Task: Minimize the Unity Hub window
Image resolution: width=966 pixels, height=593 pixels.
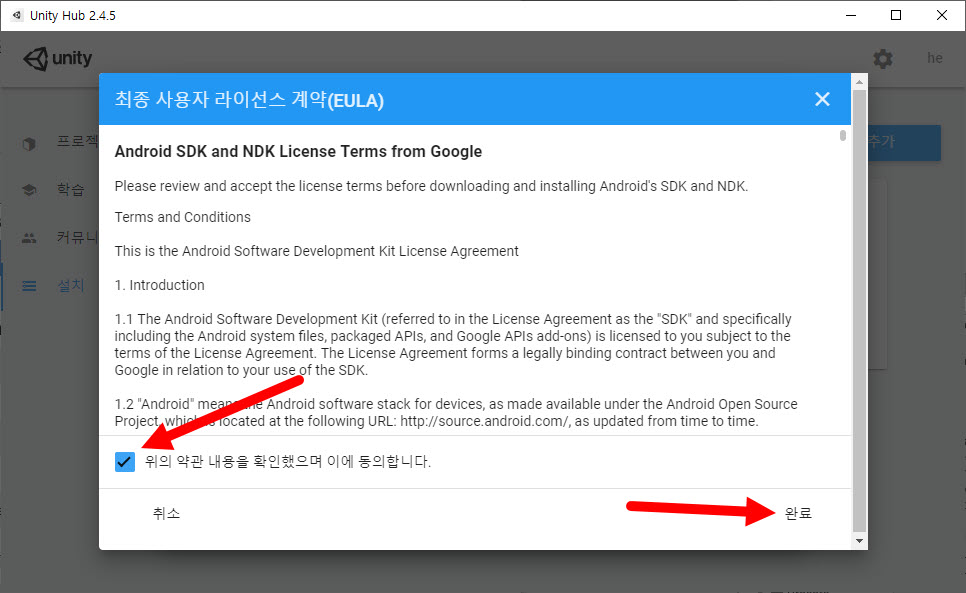Action: 851,15
